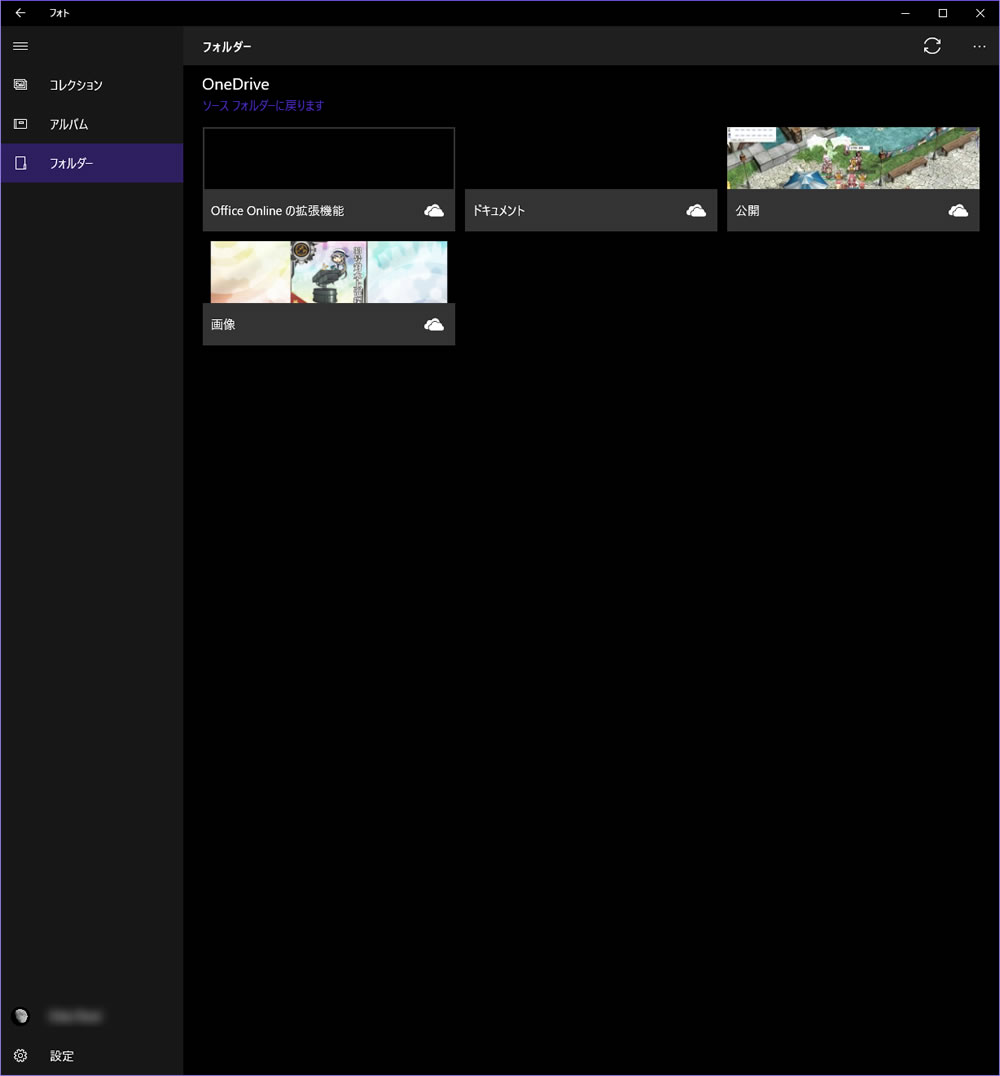Follow the ソース フォルダーに戻ります link
Viewport: 1000px width, 1076px height.
[263, 106]
